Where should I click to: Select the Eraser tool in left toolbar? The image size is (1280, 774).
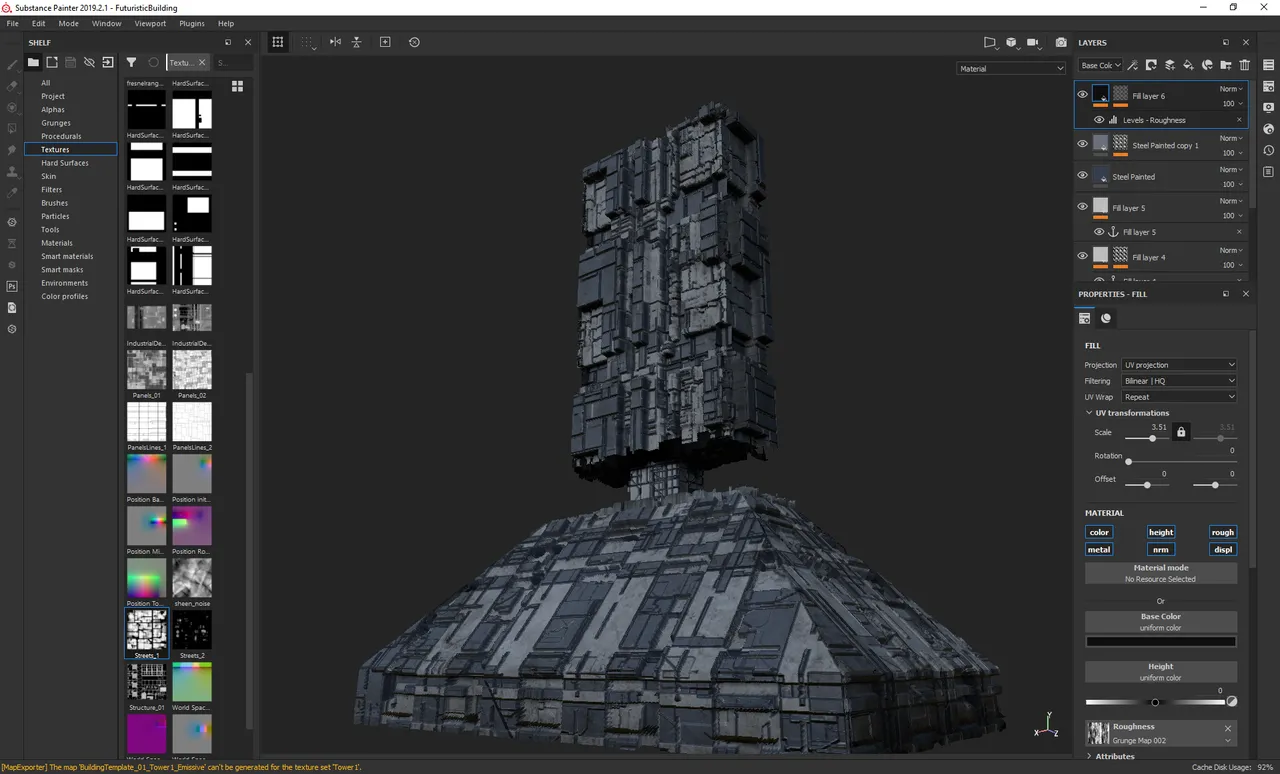(12, 86)
